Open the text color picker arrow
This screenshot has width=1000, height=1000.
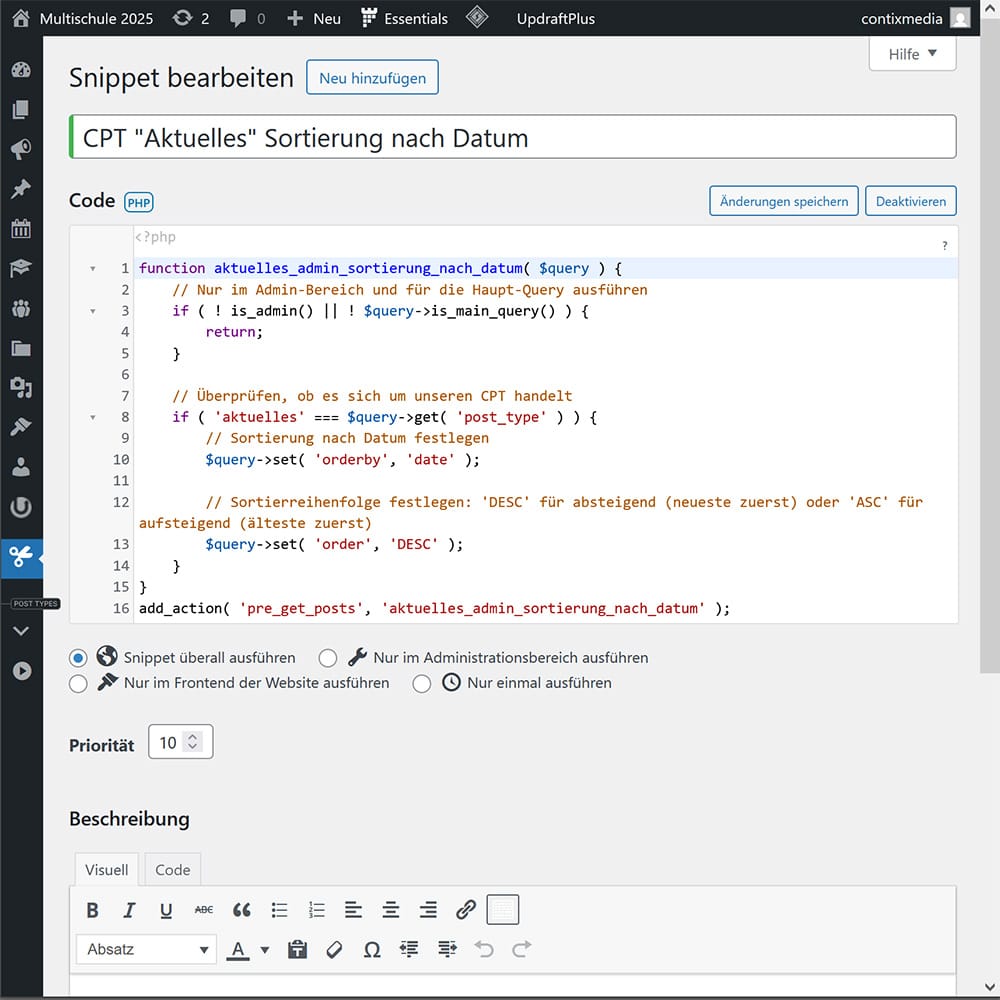[x=265, y=949]
